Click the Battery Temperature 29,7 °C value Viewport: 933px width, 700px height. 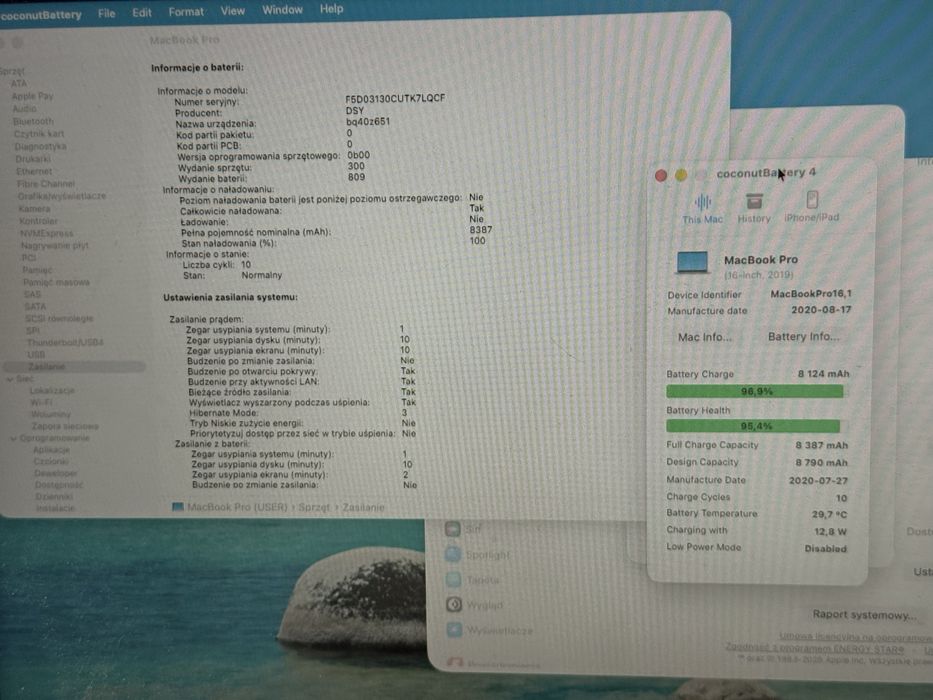829,514
